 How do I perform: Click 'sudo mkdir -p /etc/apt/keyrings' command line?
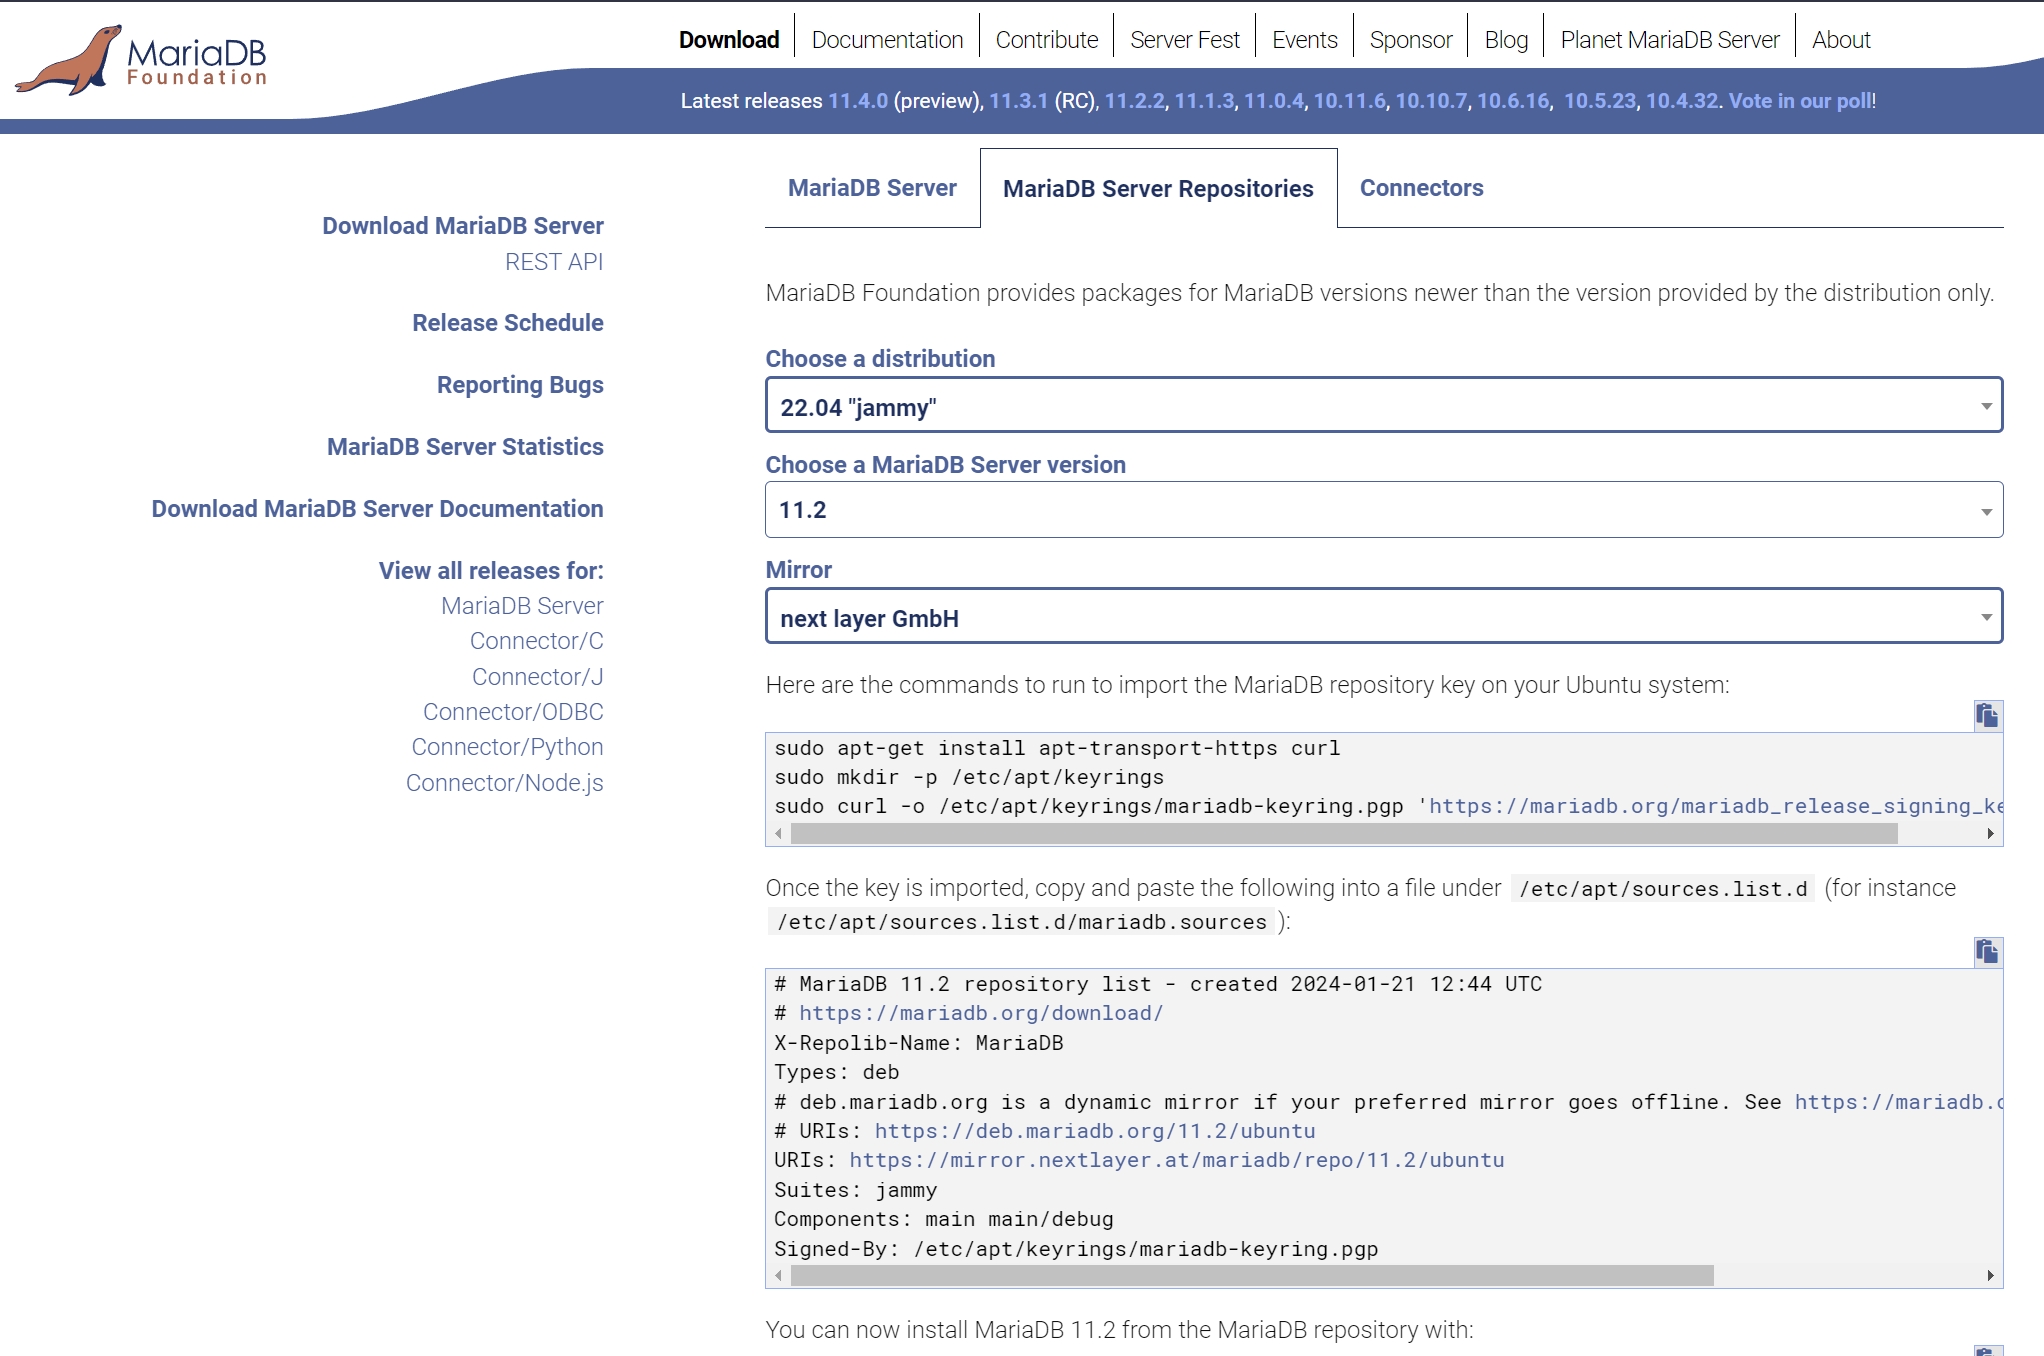pyautogui.click(x=969, y=777)
